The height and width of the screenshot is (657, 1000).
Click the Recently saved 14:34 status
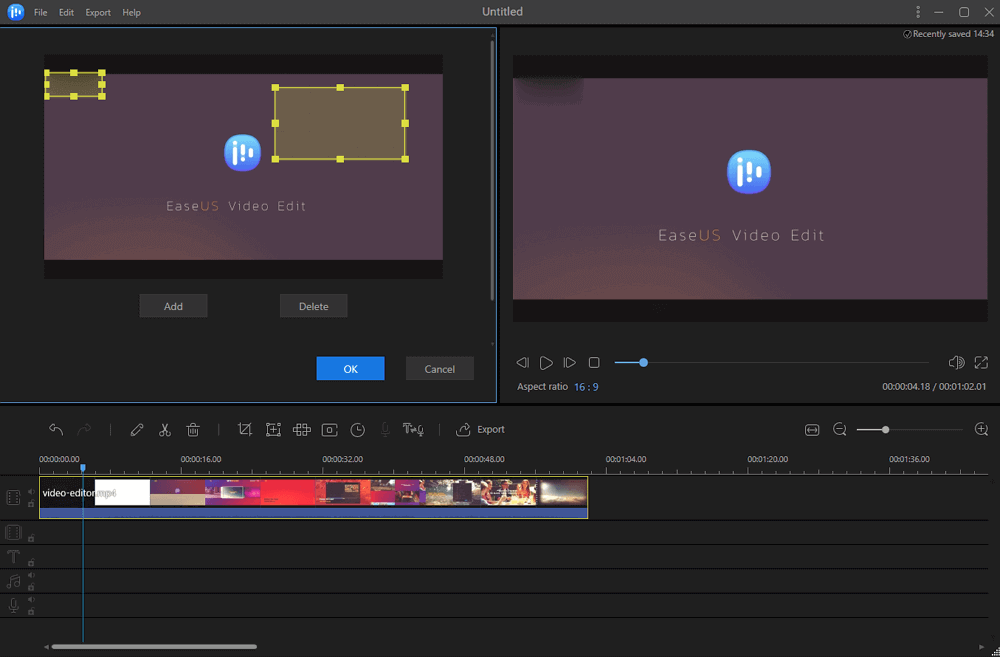pyautogui.click(x=948, y=34)
